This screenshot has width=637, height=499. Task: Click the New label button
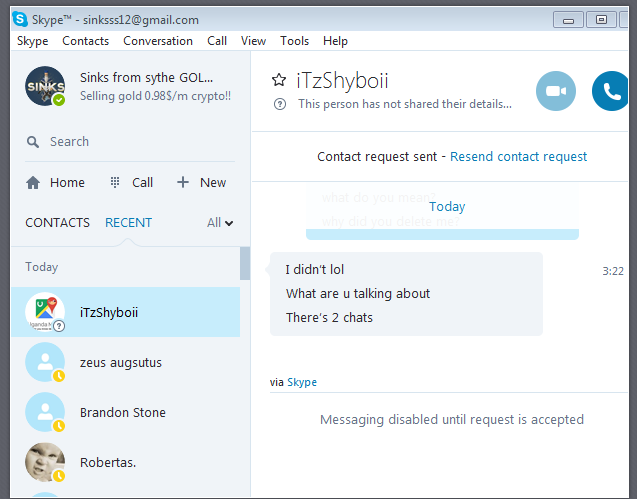pos(213,183)
